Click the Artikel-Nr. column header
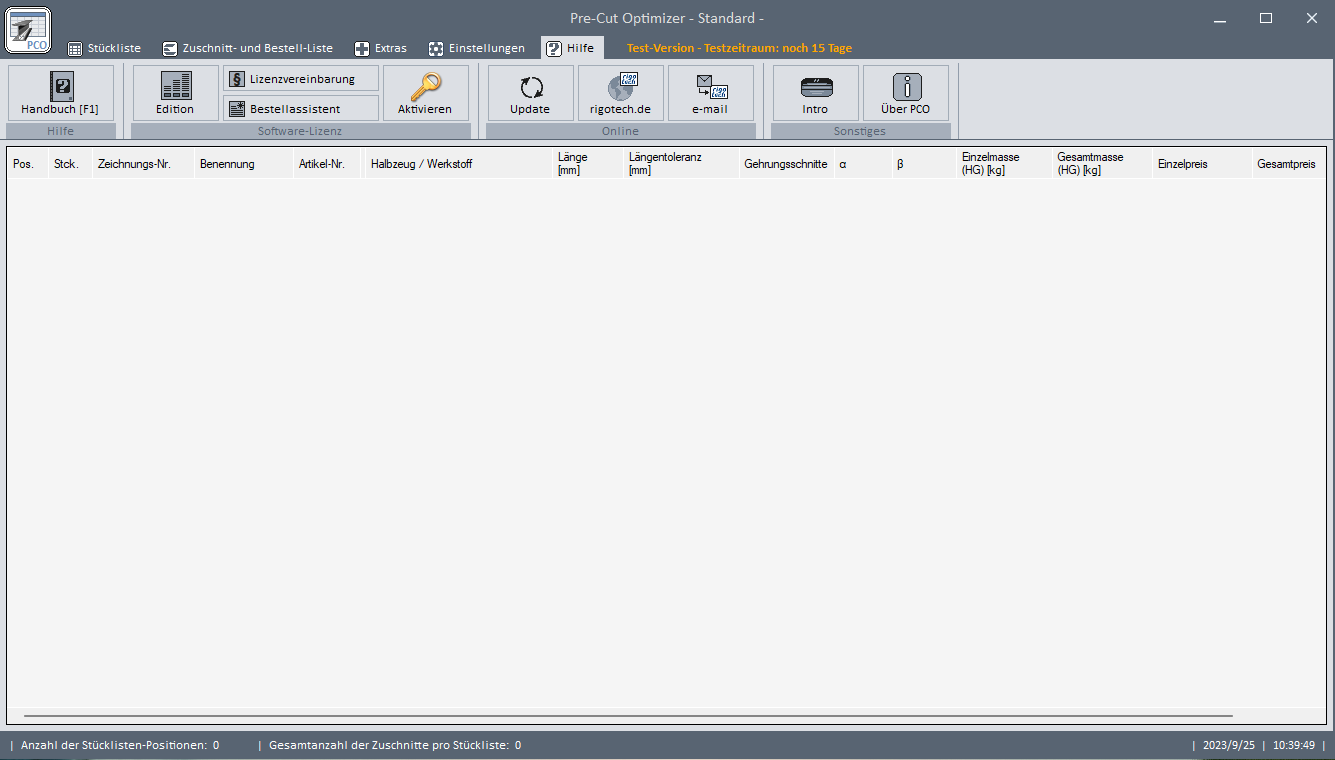Viewport: 1335px width, 760px height. [x=329, y=164]
